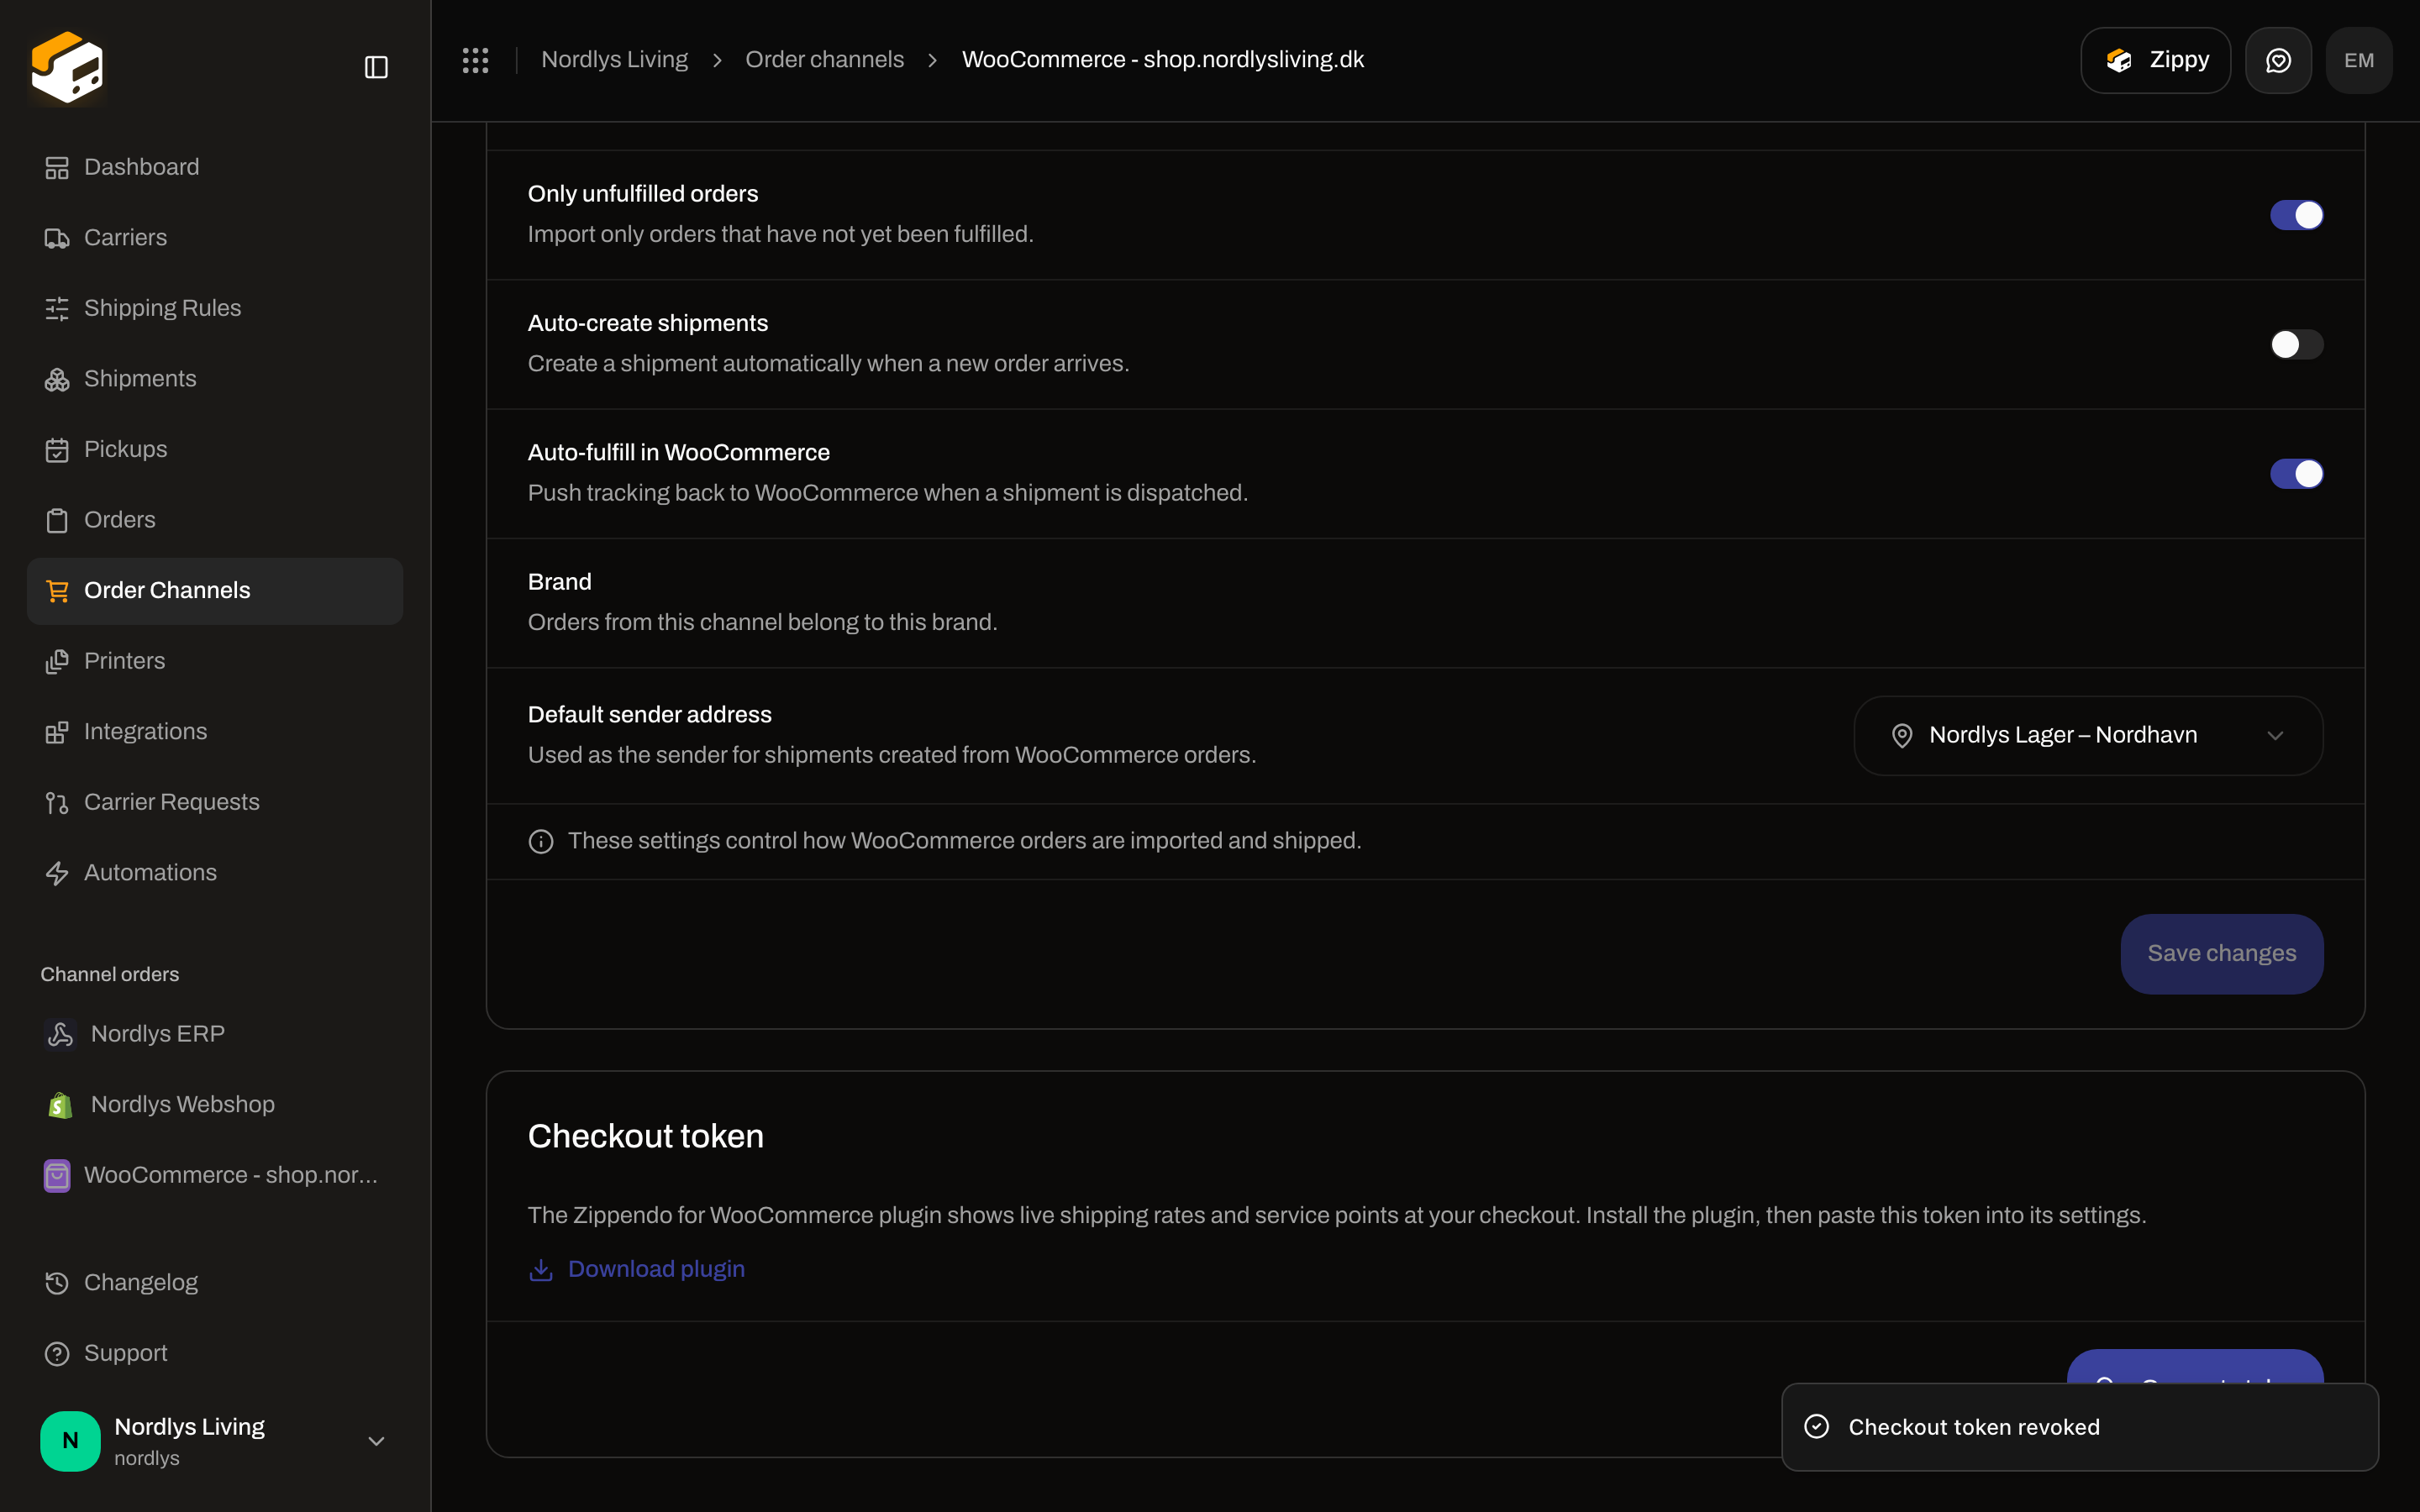The image size is (2420, 1512).
Task: Go back to Order channels breadcrumb
Action: point(824,60)
